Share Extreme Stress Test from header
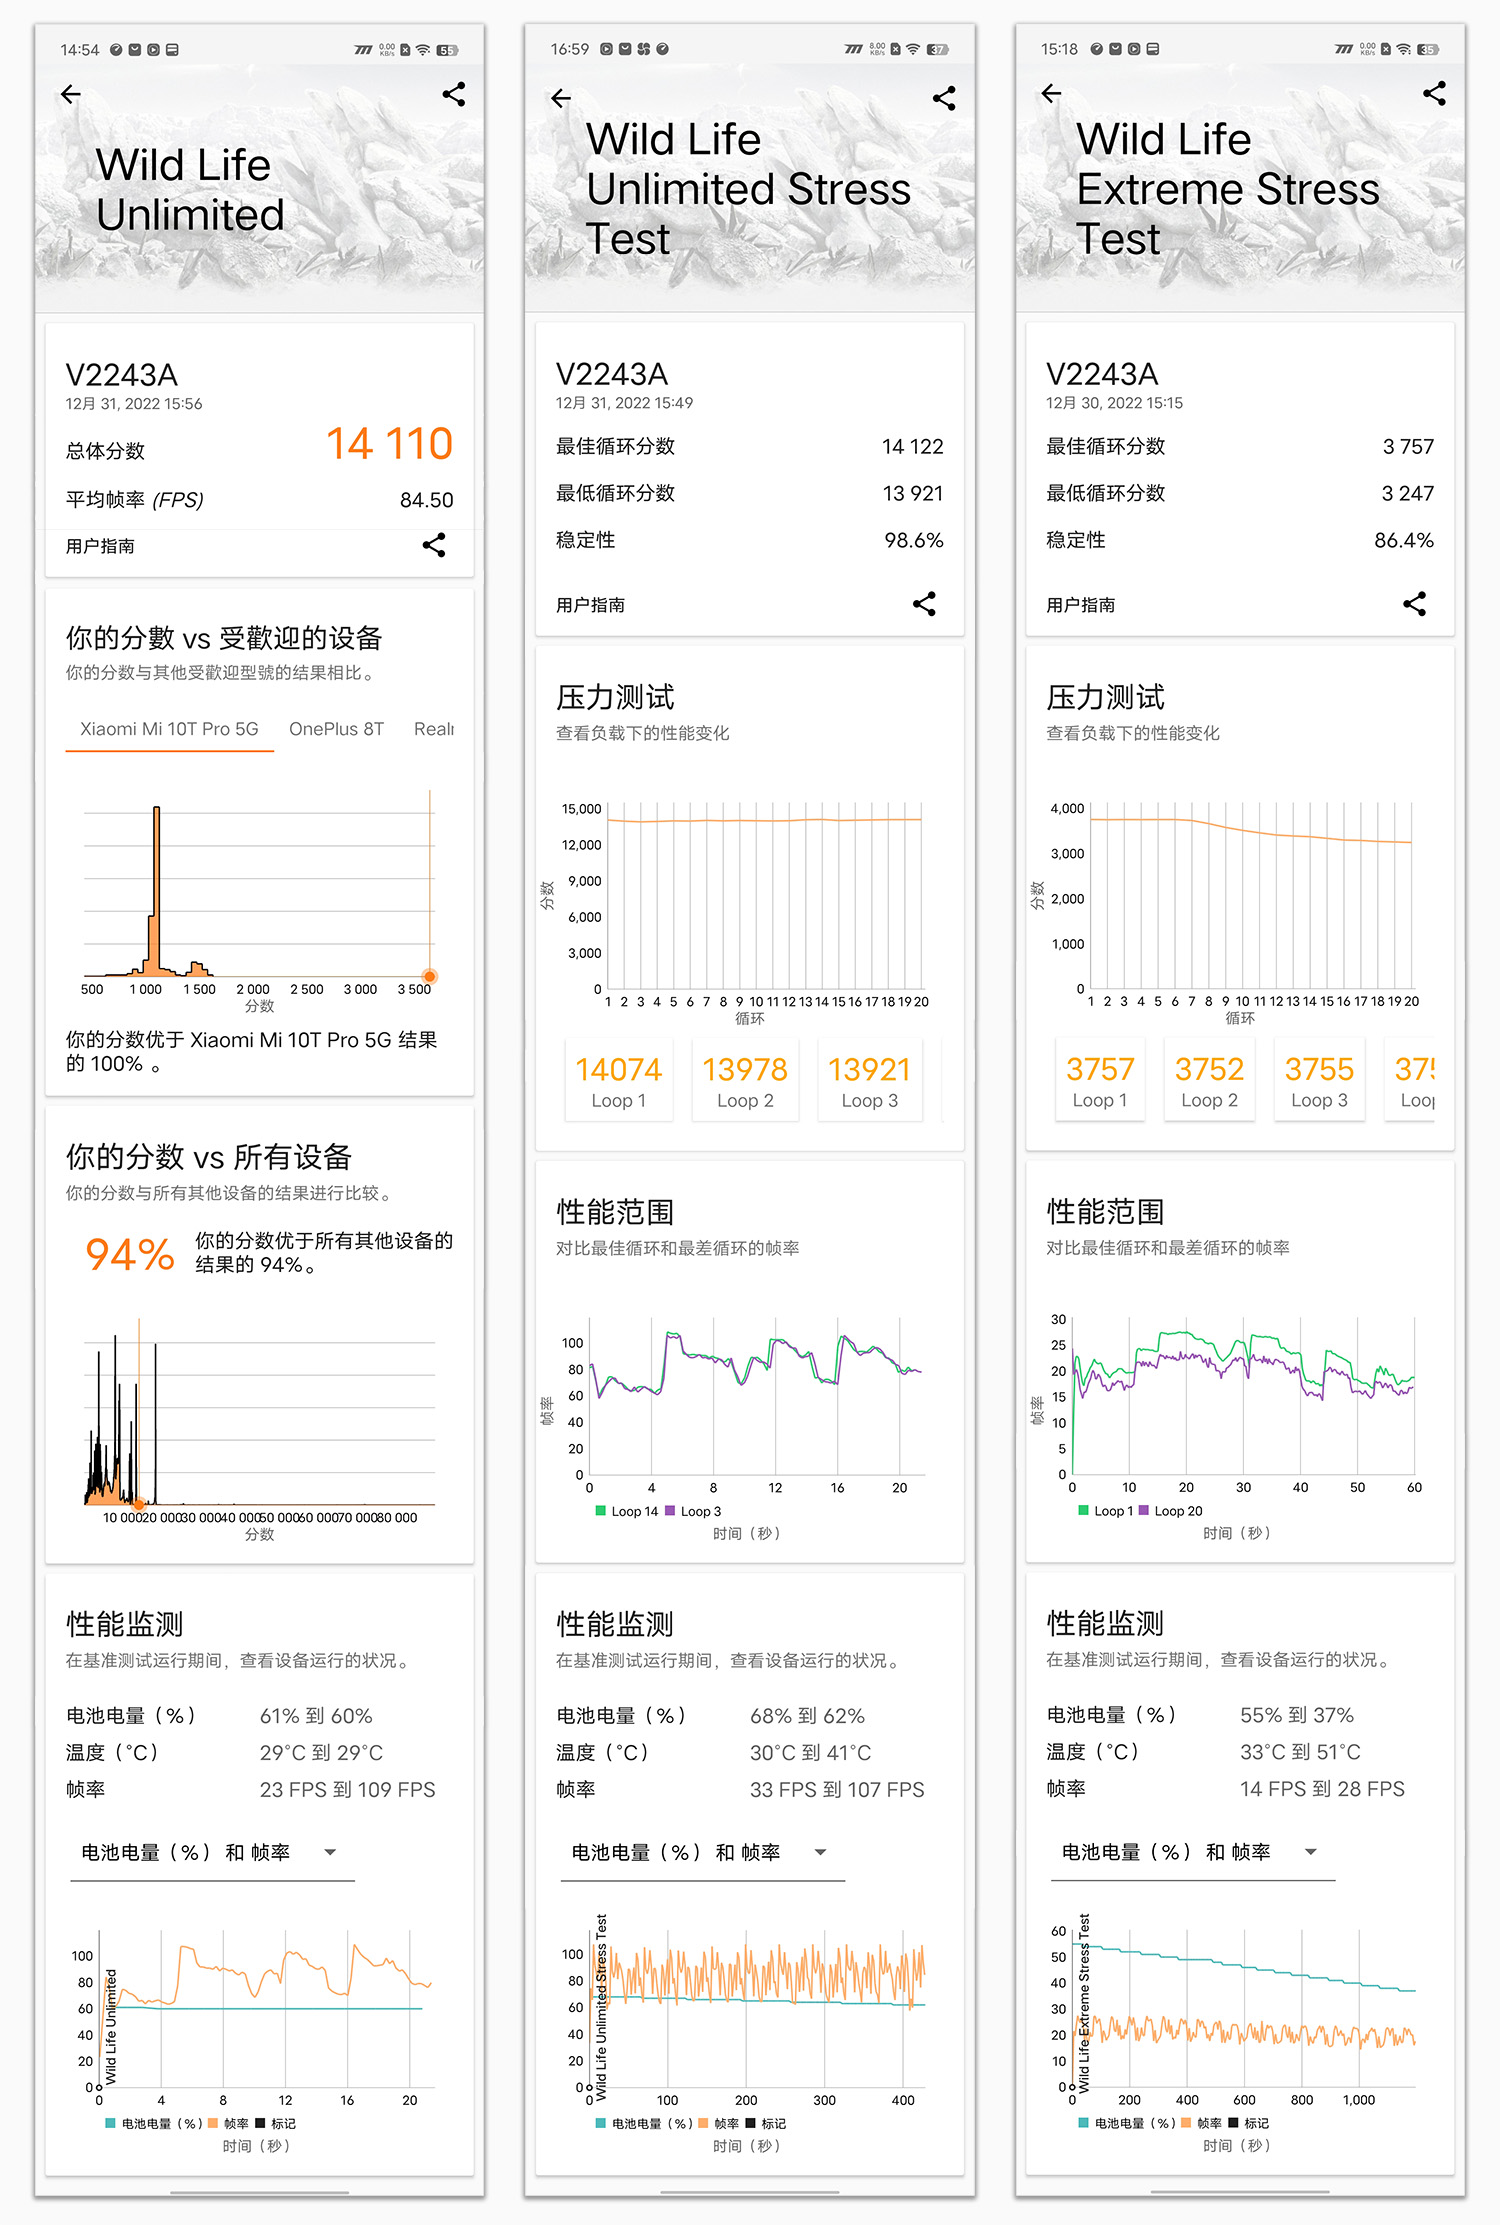 pyautogui.click(x=1435, y=93)
